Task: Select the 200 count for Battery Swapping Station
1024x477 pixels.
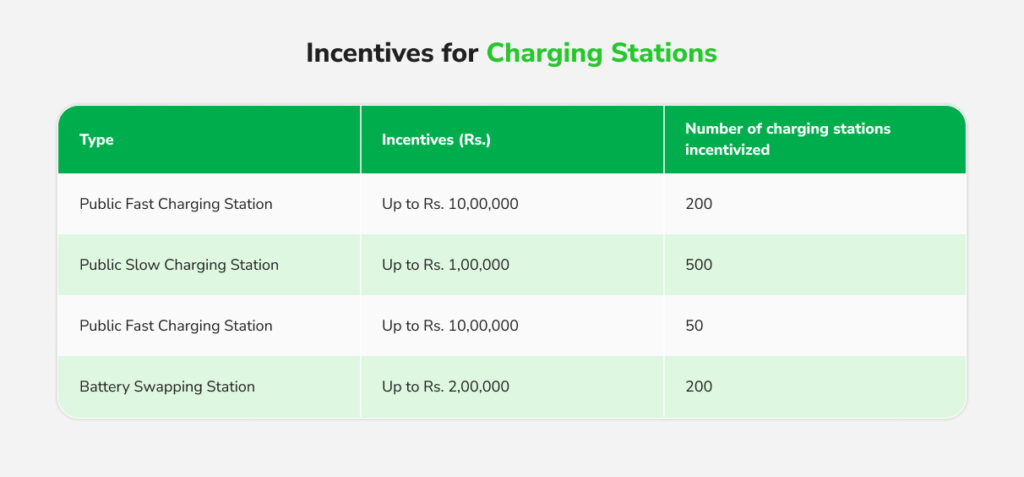Action: [699, 386]
